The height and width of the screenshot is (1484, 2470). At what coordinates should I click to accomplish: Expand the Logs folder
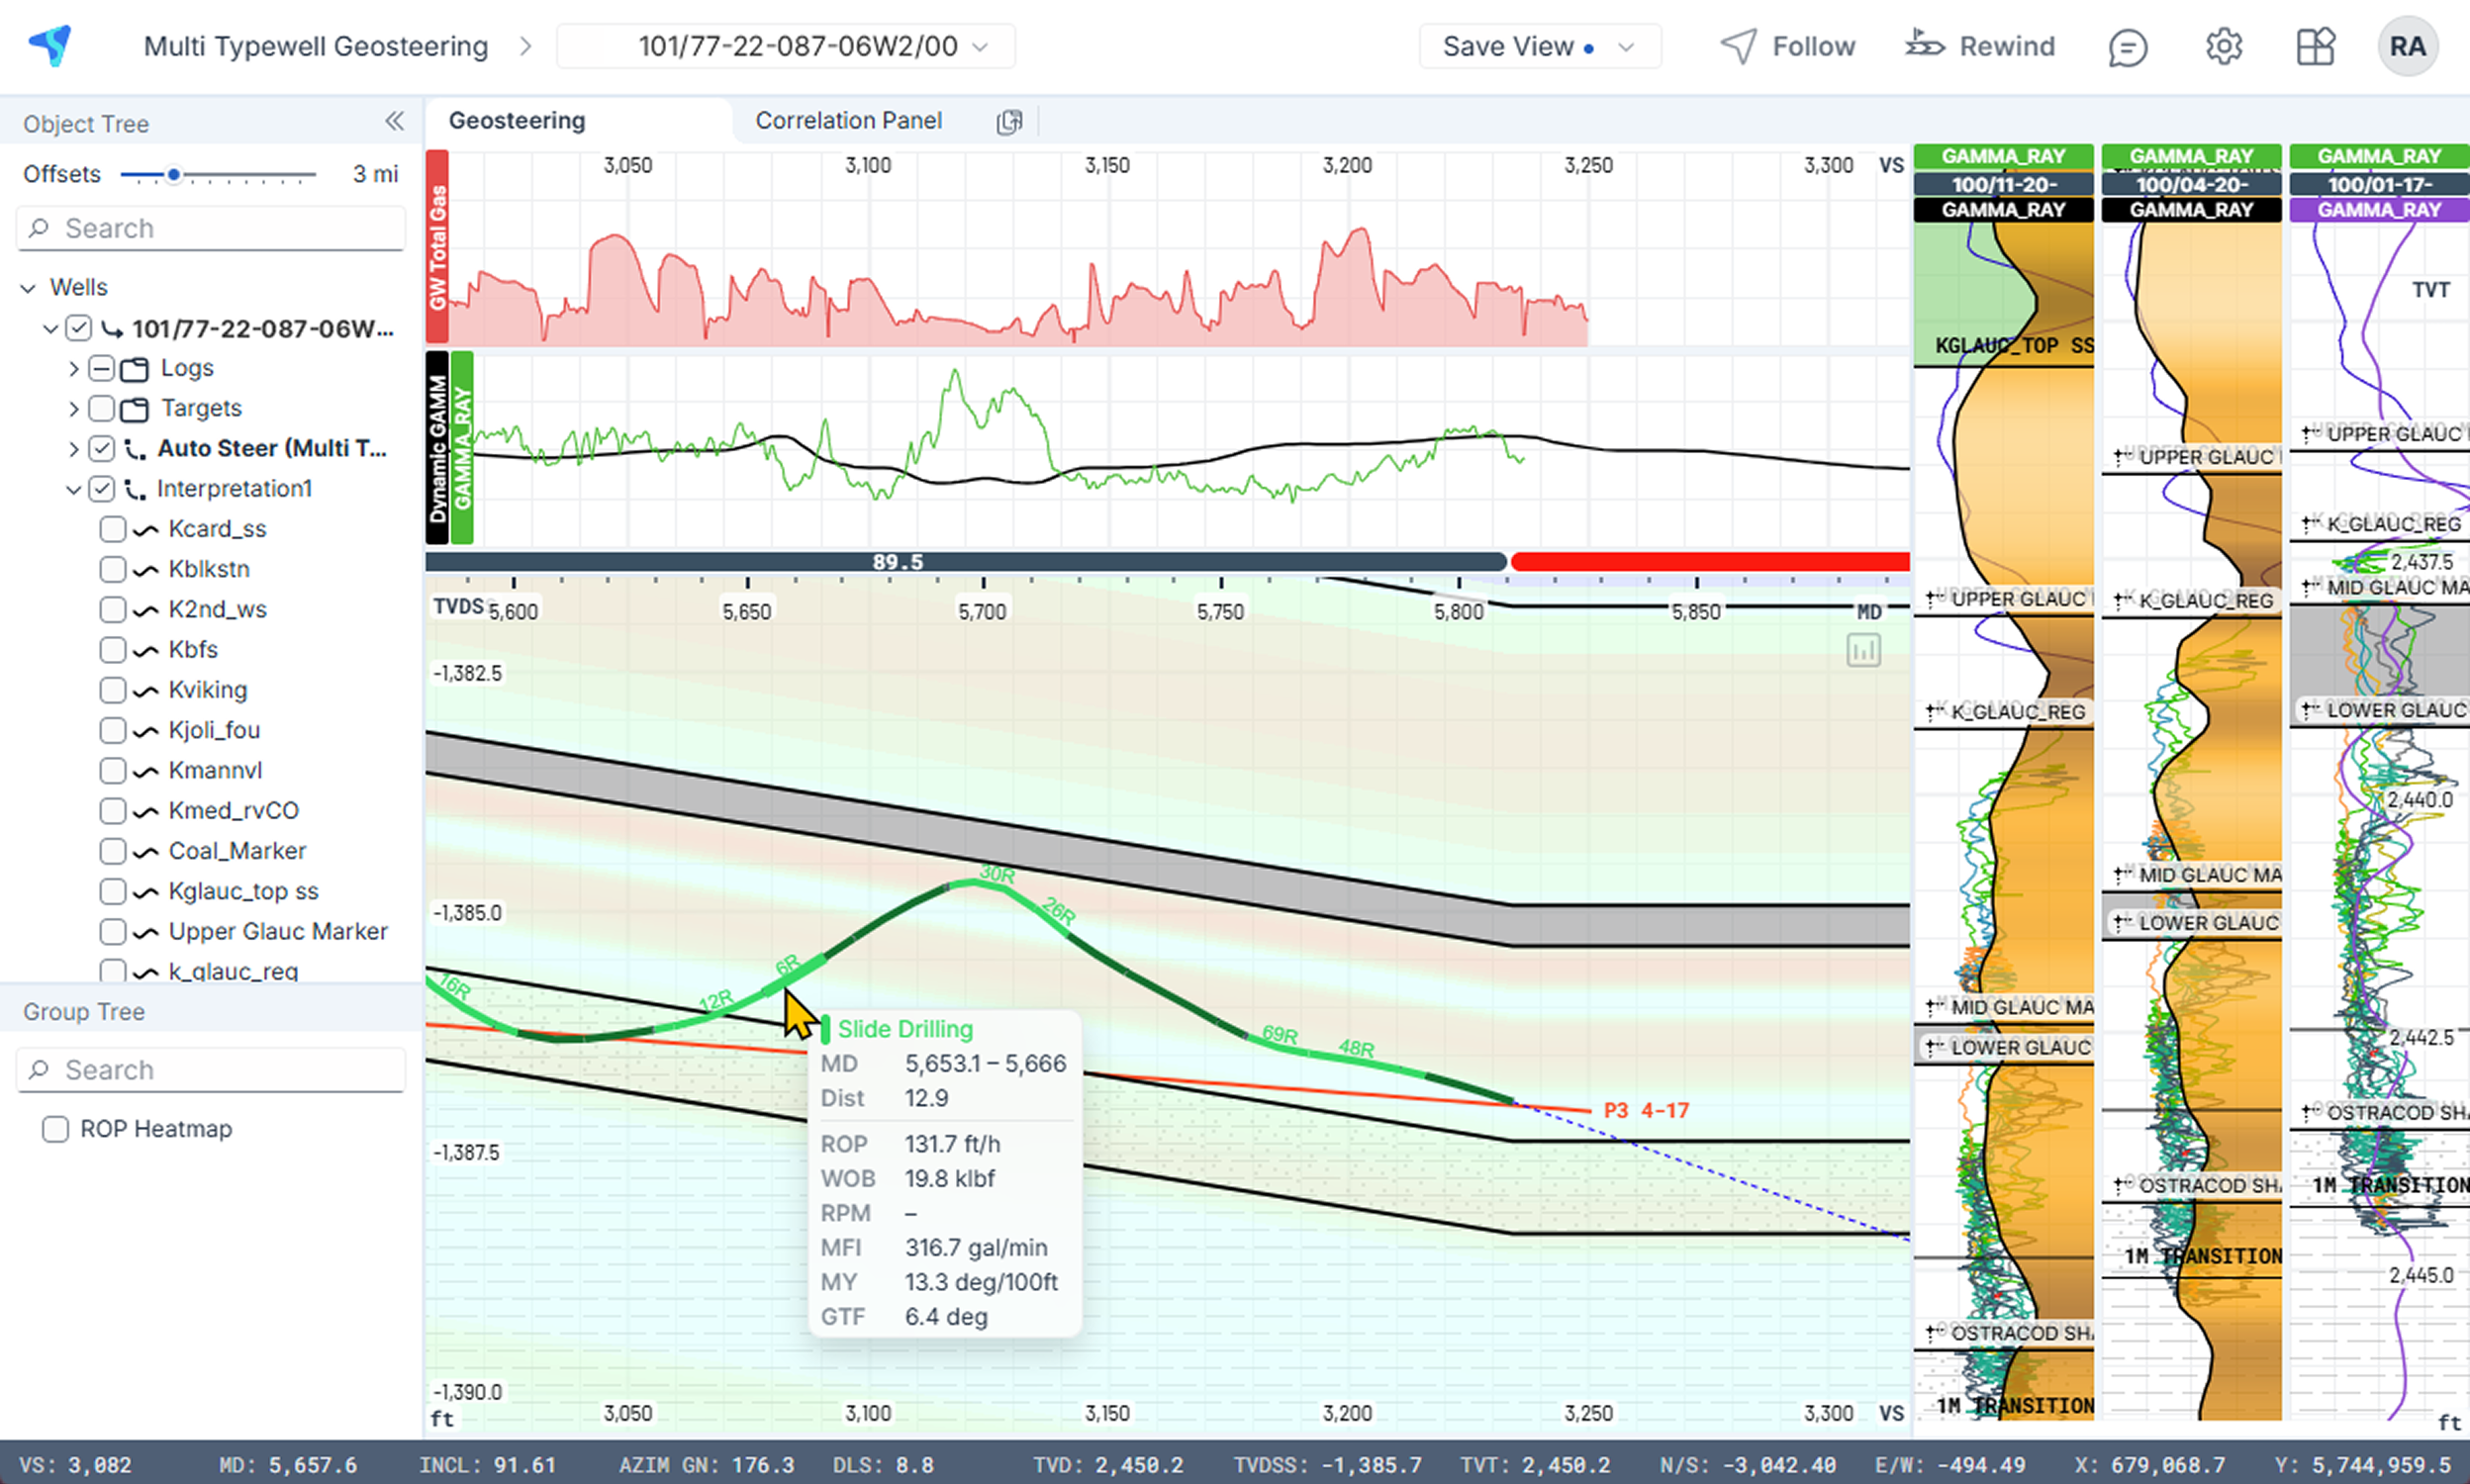click(x=73, y=369)
